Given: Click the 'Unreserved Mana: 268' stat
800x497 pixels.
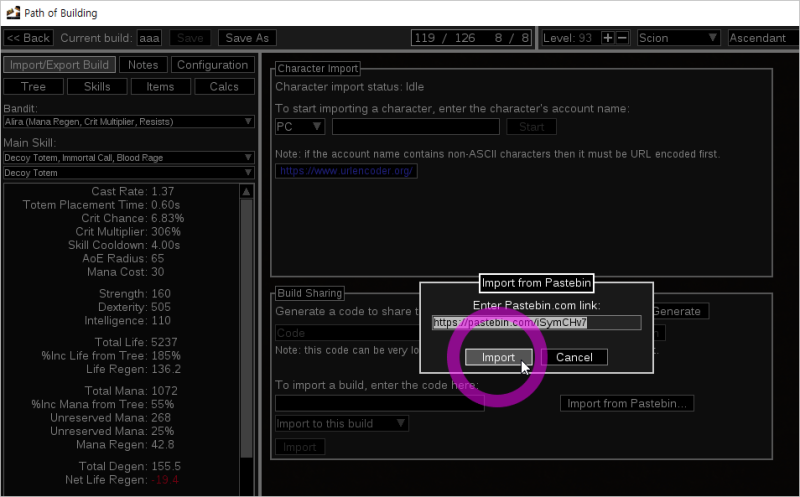Looking at the screenshot, I should [110, 418].
